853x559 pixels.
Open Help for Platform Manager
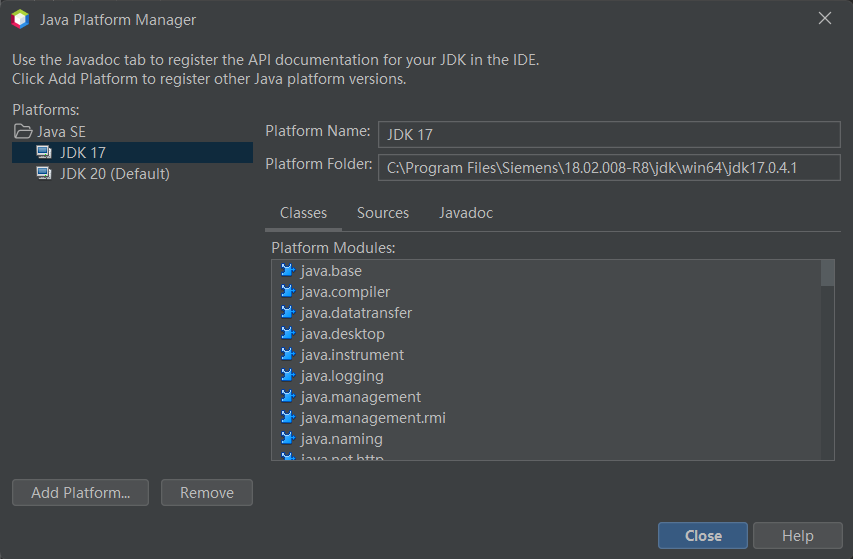(797, 536)
